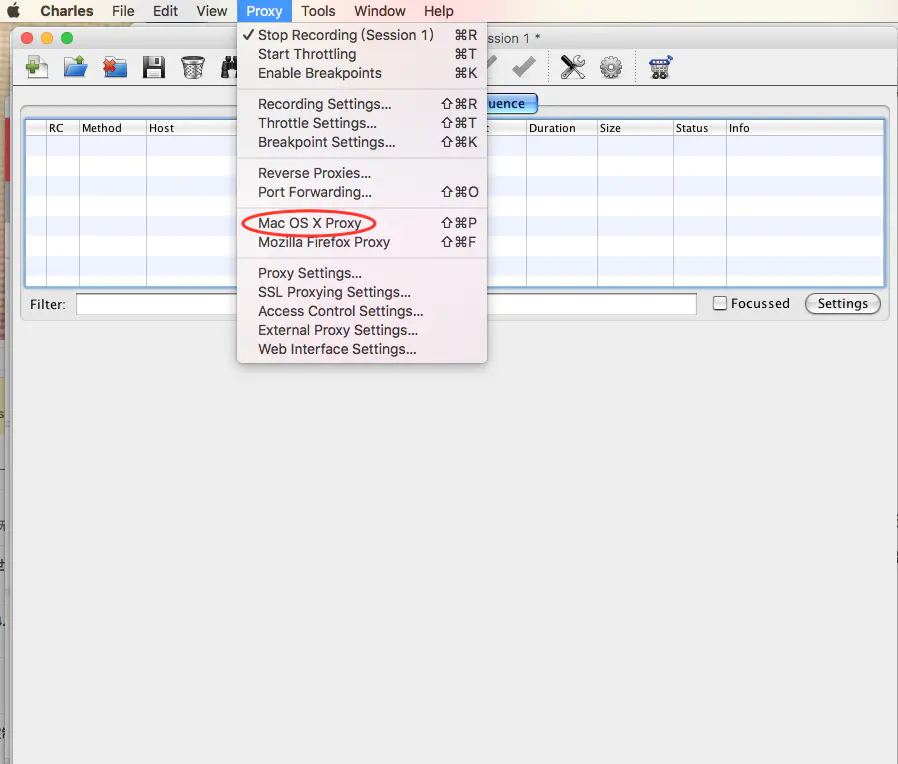Open the Apple menu
898x764 pixels.
tap(13, 11)
